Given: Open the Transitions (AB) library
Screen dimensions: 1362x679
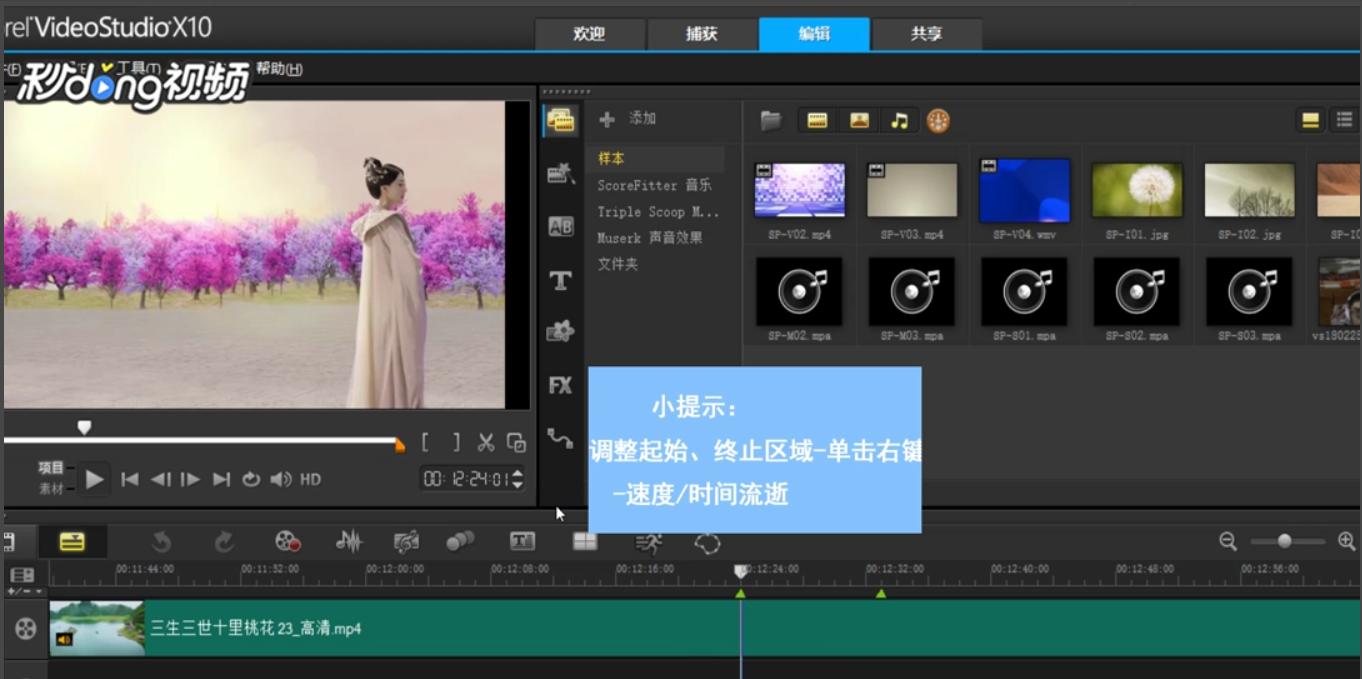Looking at the screenshot, I should coord(561,227).
